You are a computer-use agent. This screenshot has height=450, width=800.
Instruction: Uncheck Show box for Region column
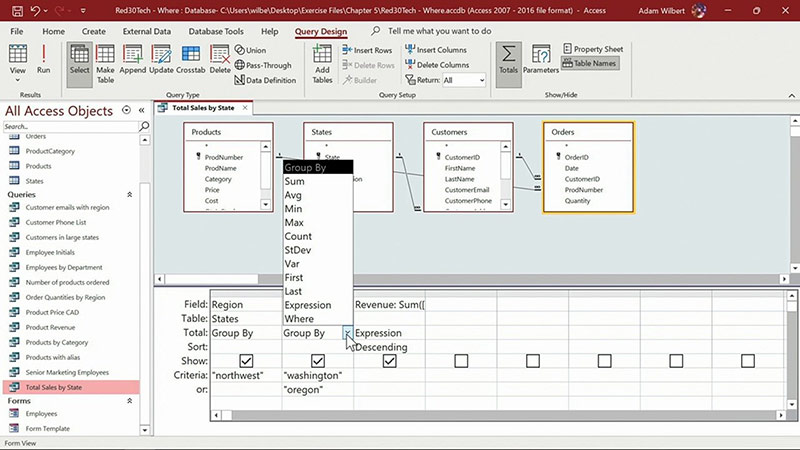246,361
